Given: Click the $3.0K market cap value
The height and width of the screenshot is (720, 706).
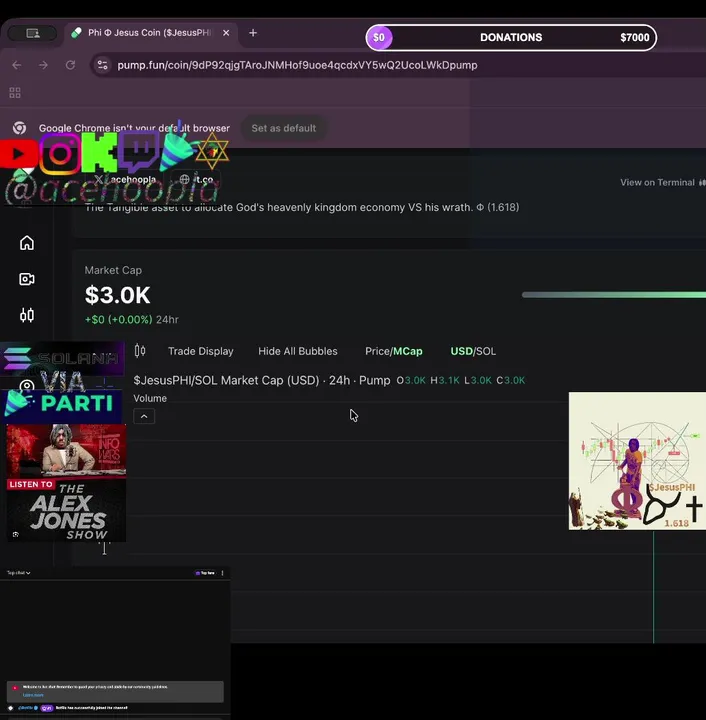Looking at the screenshot, I should point(118,295).
